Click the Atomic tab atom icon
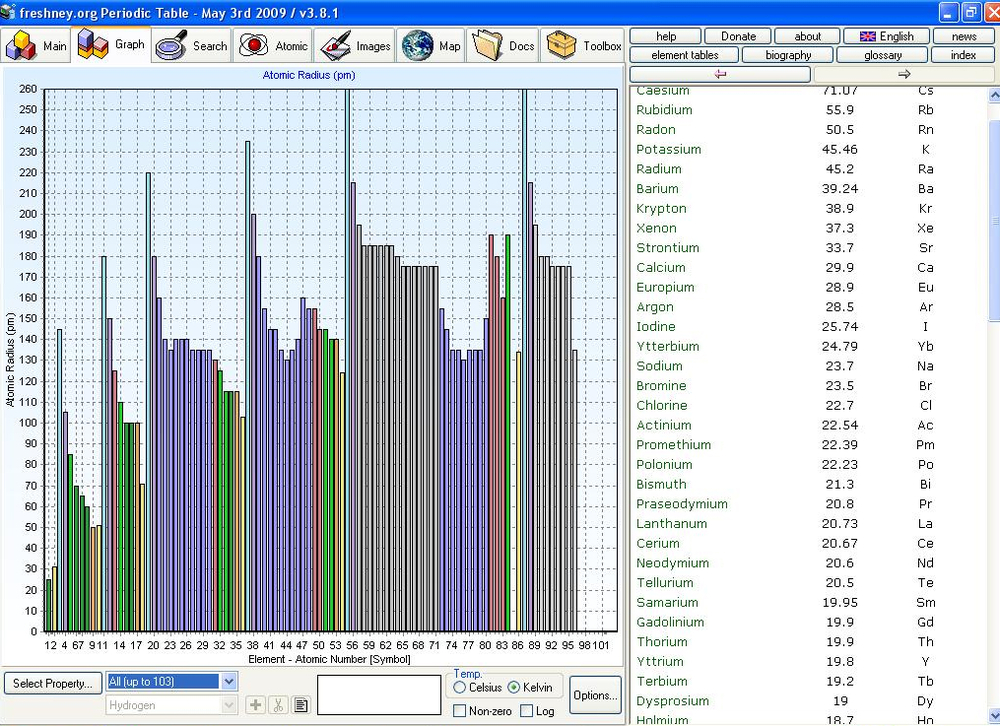 254,46
